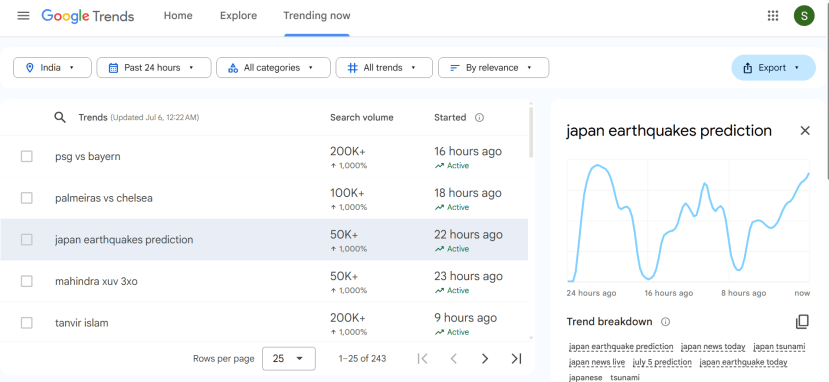Click the Search volume column header
Screen dimensions: 829x382
coord(362,117)
